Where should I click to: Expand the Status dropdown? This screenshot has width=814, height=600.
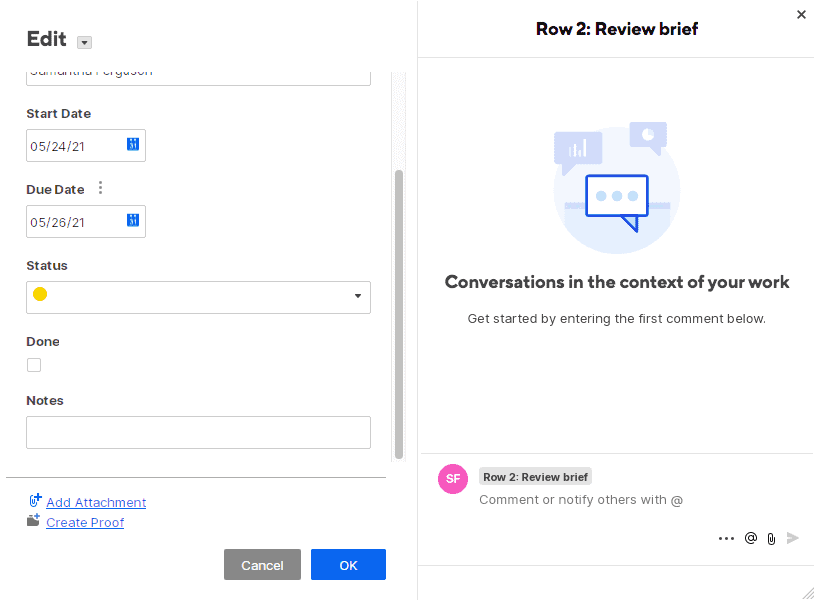358,297
